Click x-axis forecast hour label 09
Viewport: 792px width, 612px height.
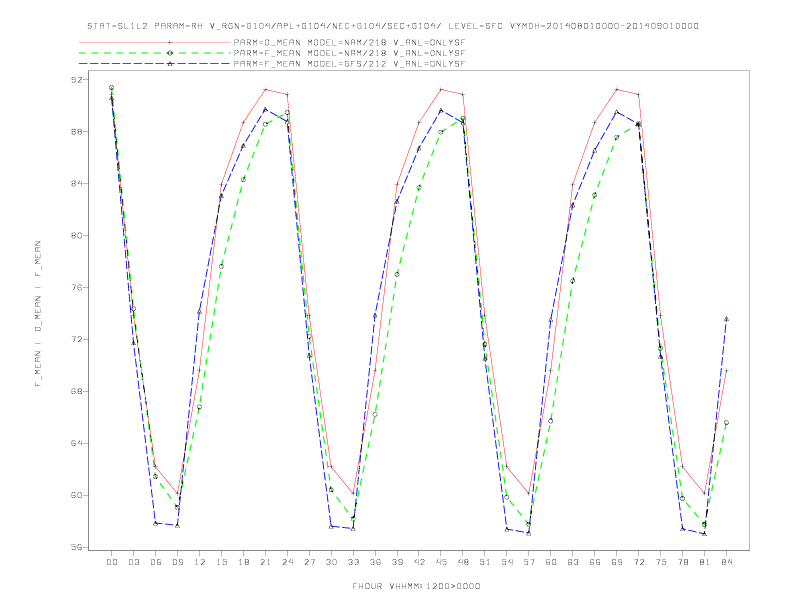(x=177, y=562)
